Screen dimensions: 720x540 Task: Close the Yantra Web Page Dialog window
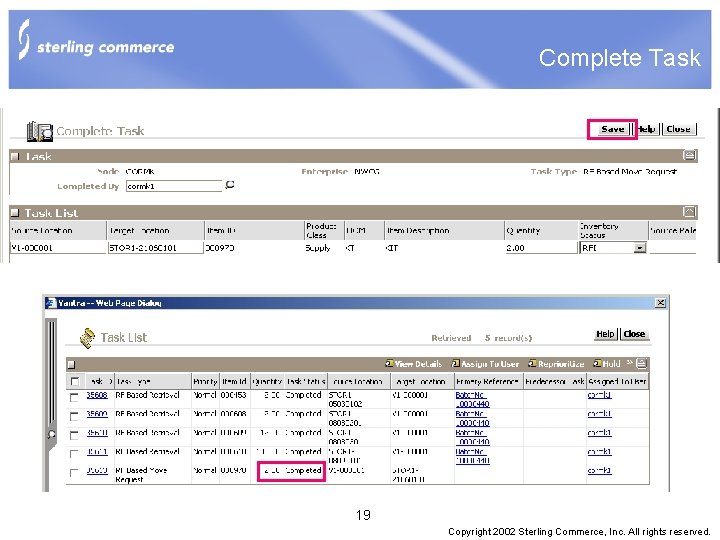660,303
